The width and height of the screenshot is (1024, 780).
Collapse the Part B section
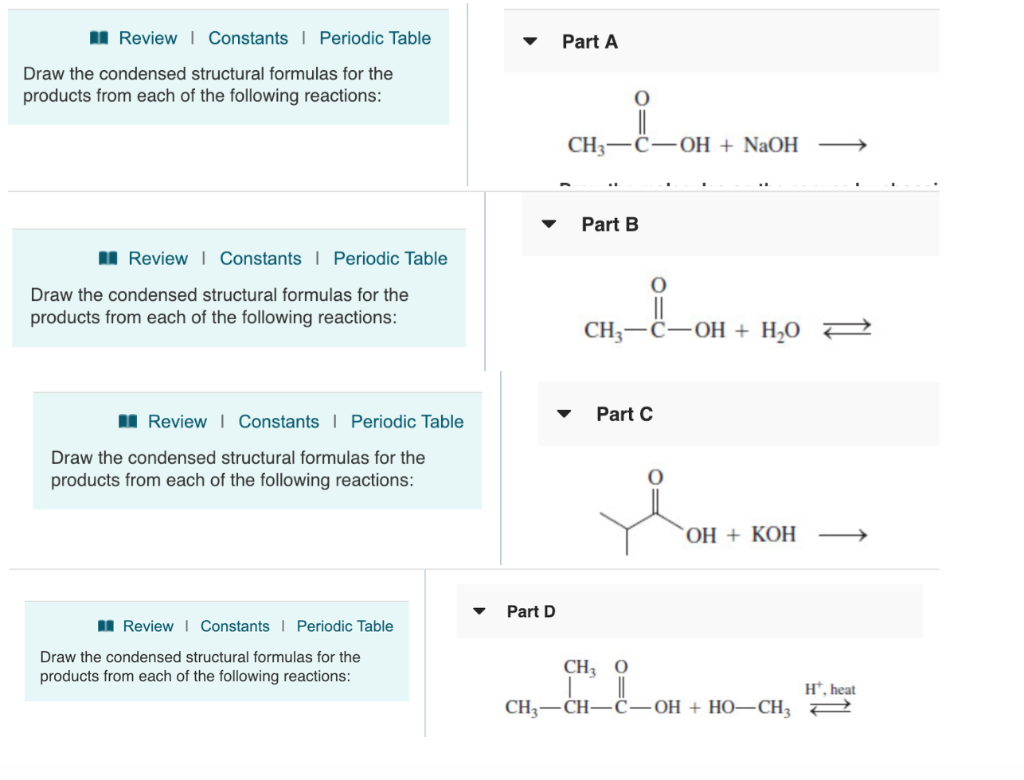(x=548, y=224)
